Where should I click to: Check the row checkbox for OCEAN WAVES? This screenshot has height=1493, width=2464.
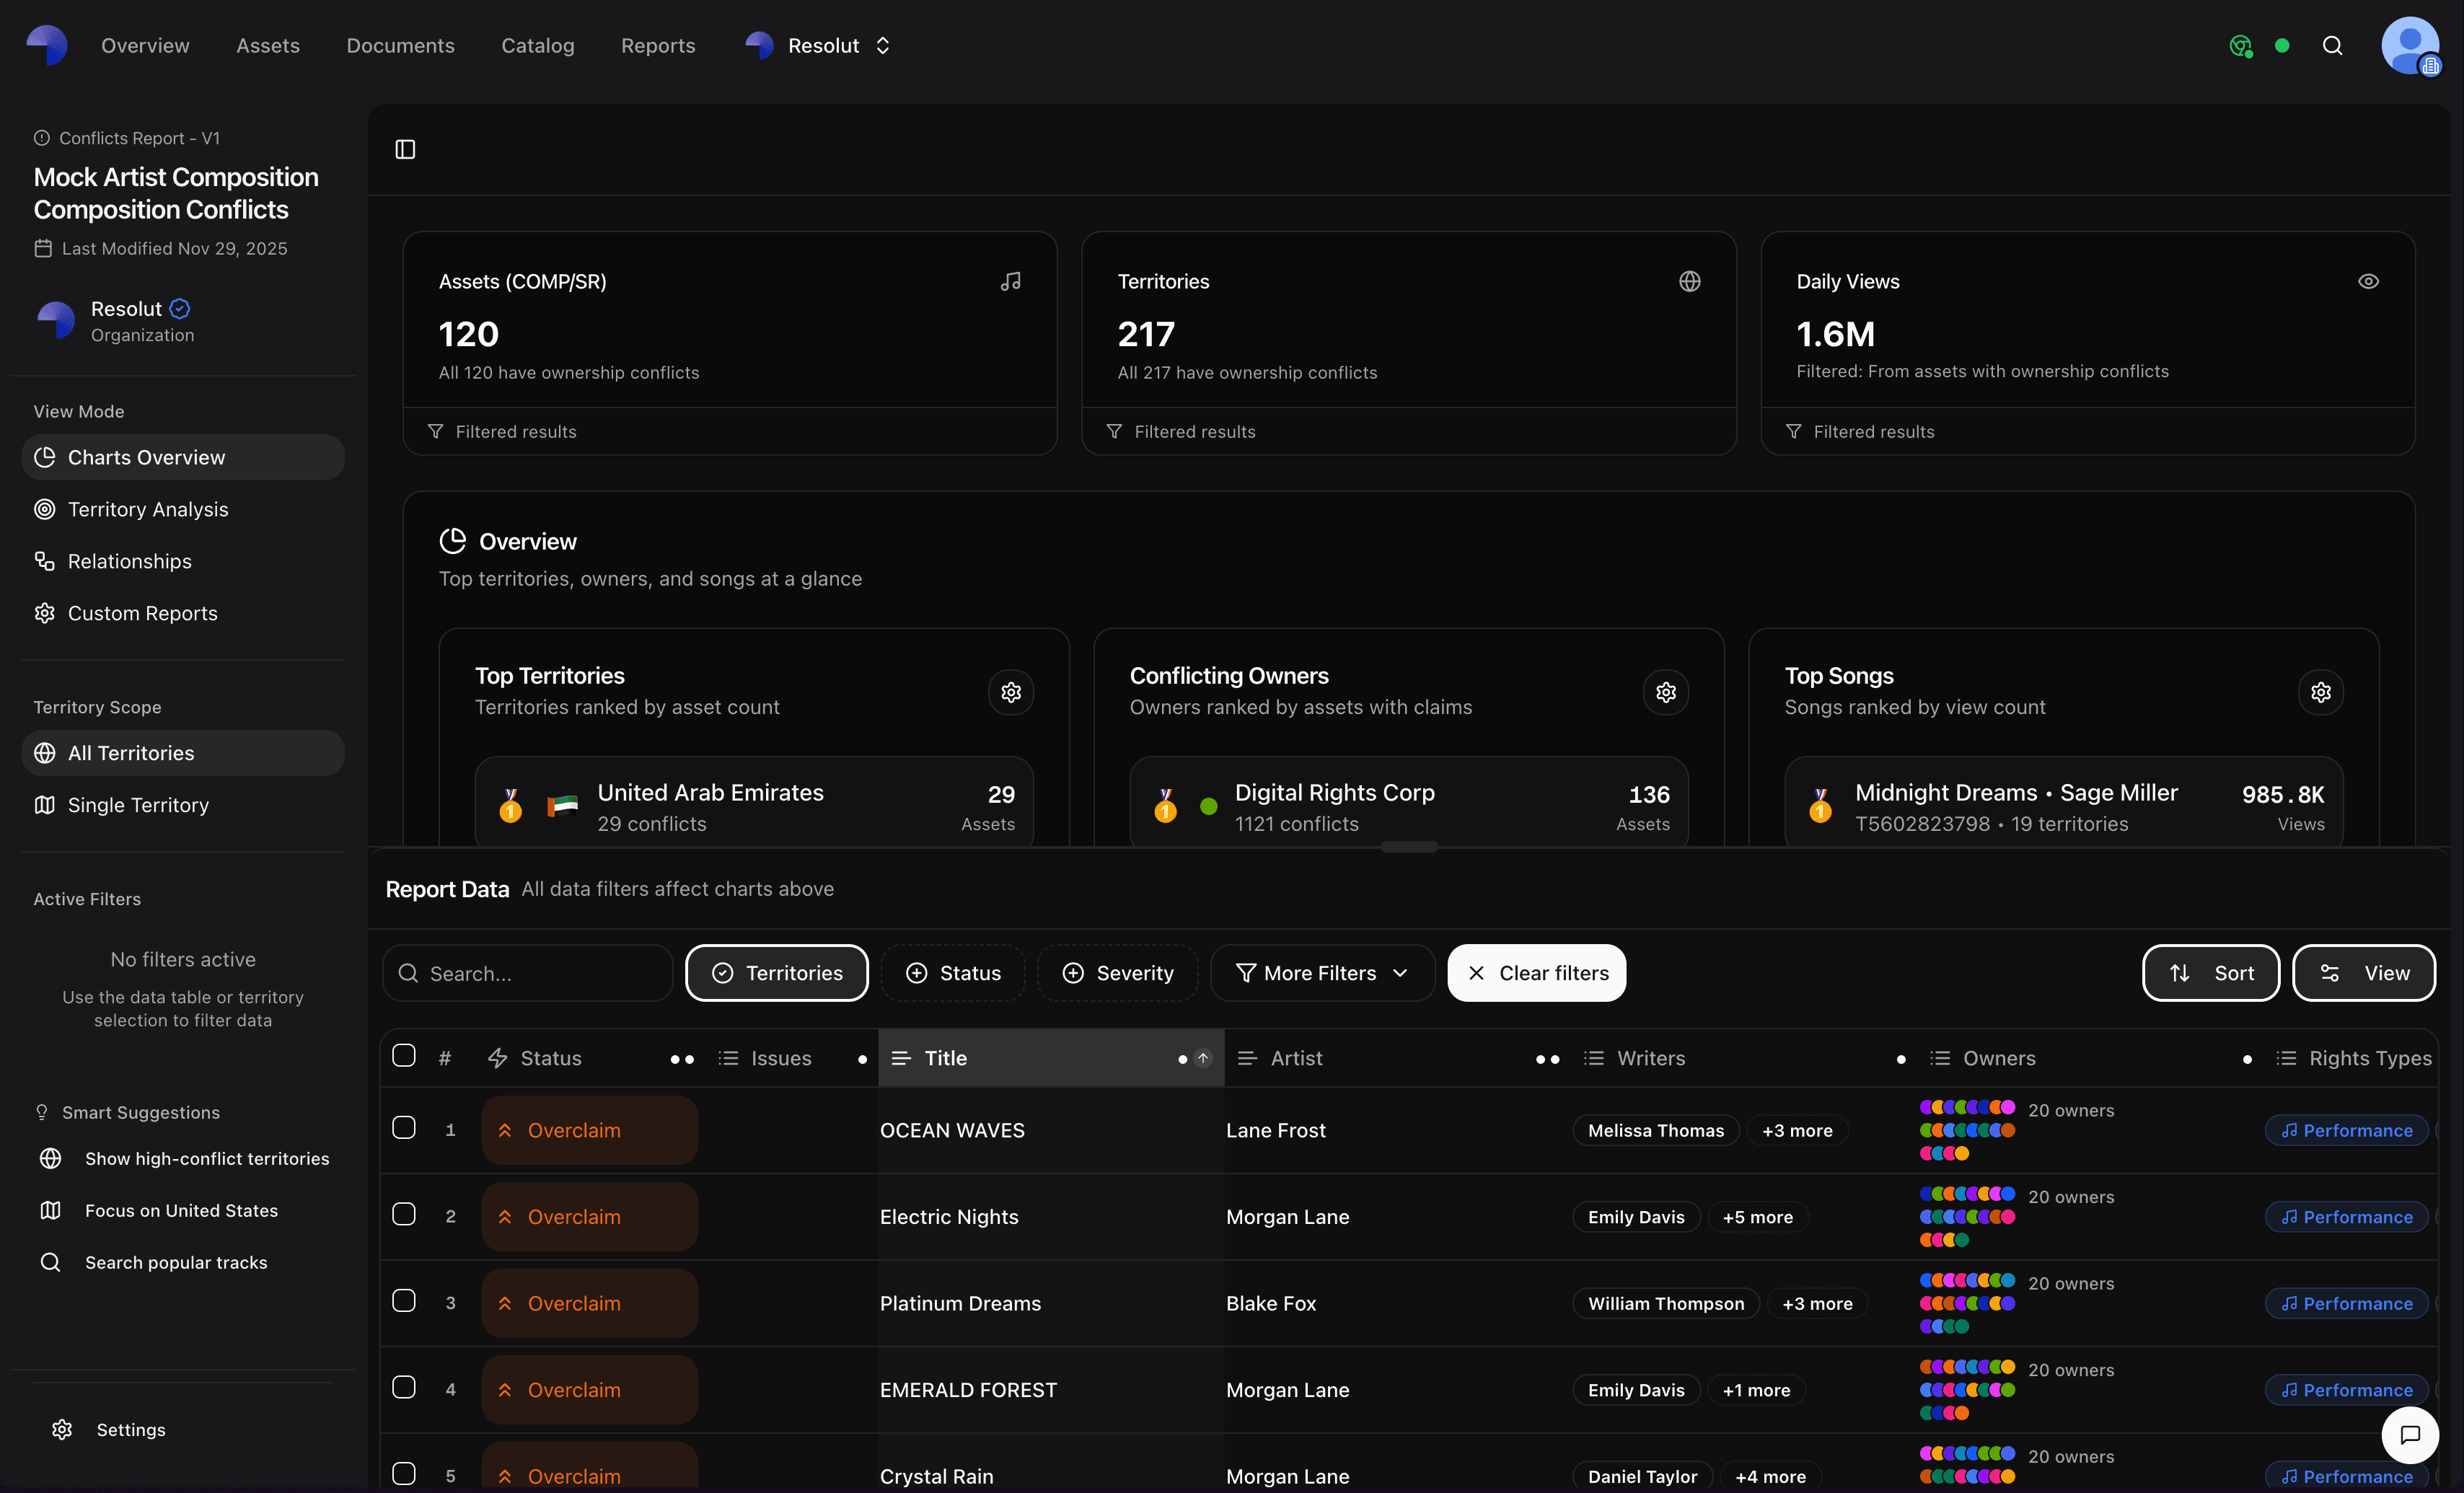pyautogui.click(x=405, y=1127)
